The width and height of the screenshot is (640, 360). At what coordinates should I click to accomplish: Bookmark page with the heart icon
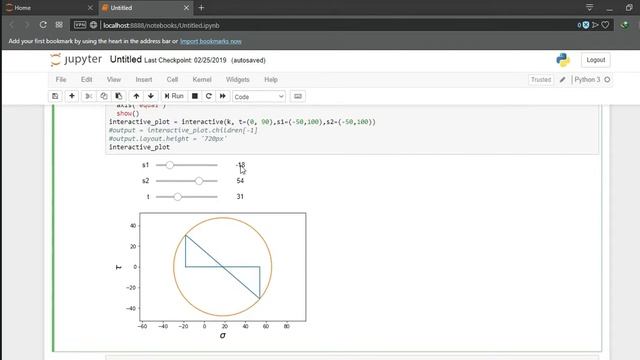[606, 25]
